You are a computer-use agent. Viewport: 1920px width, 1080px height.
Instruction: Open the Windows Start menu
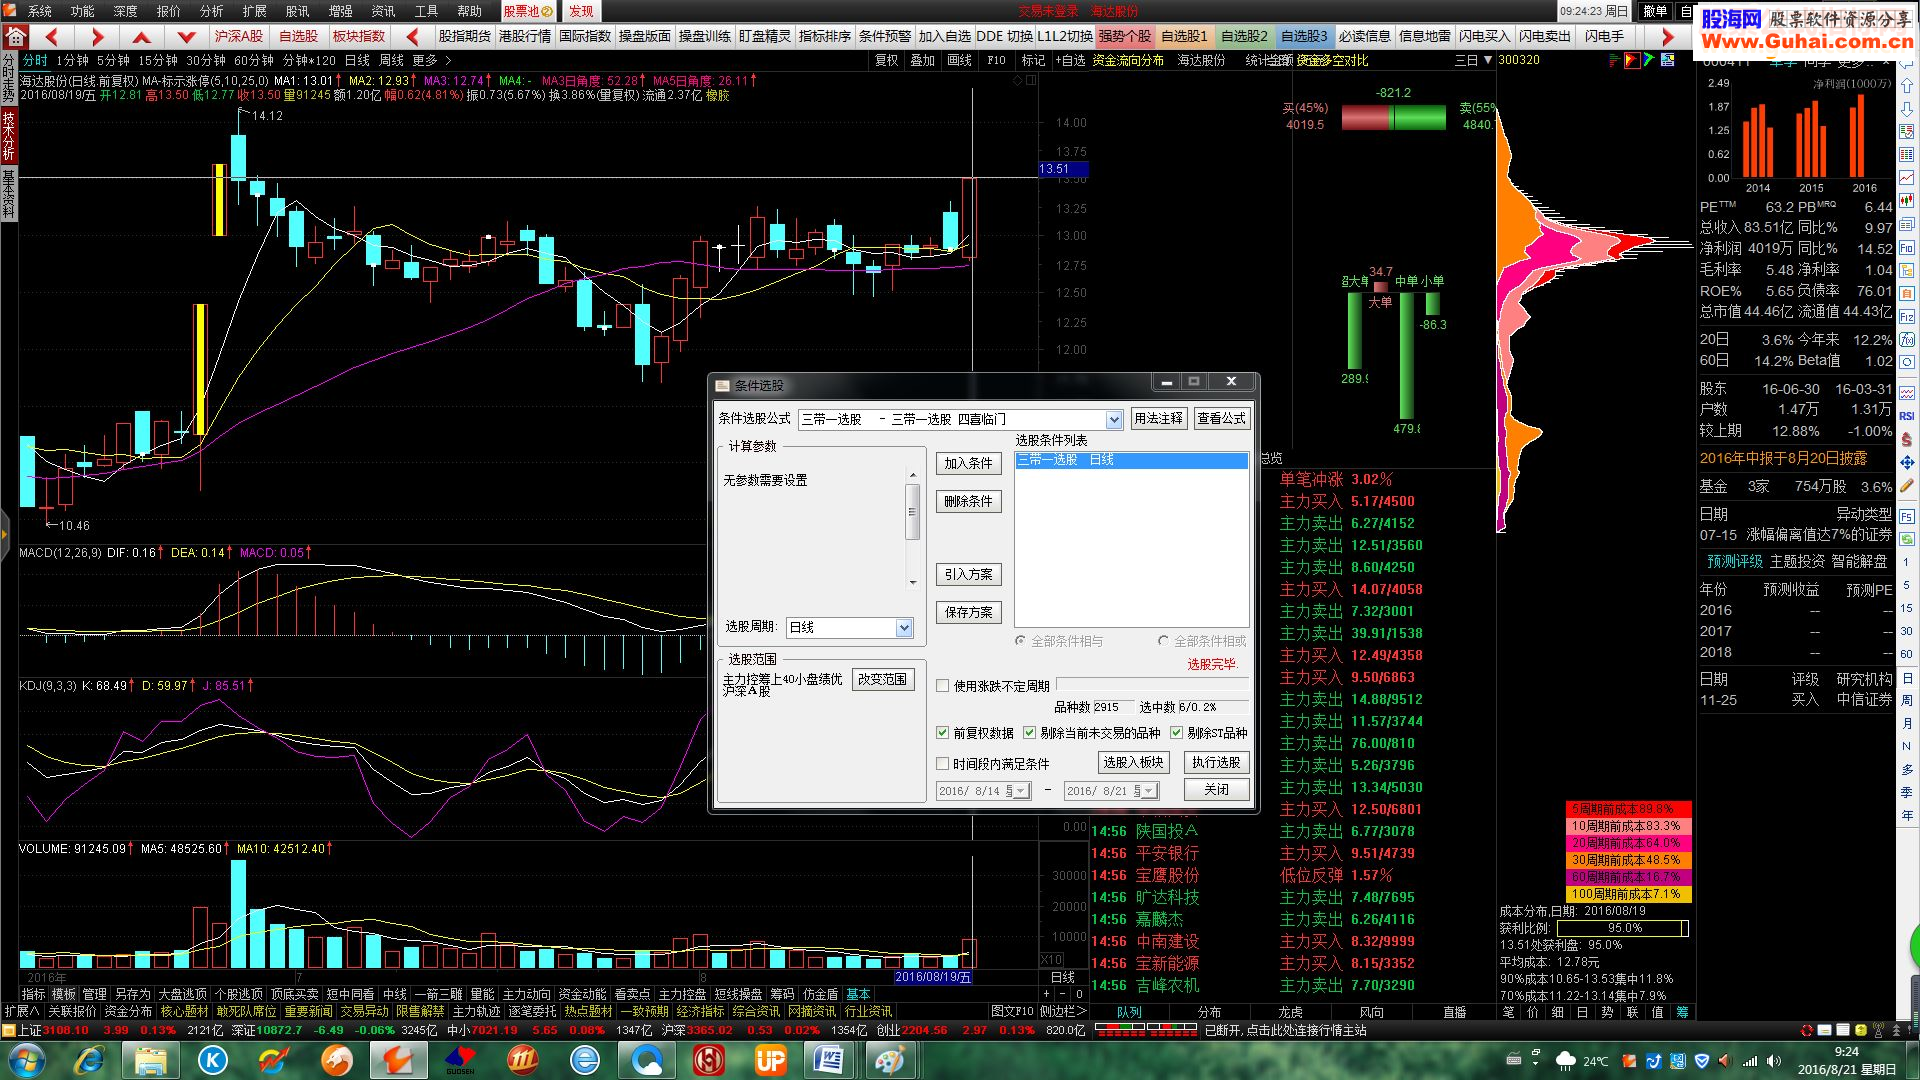tap(25, 1060)
